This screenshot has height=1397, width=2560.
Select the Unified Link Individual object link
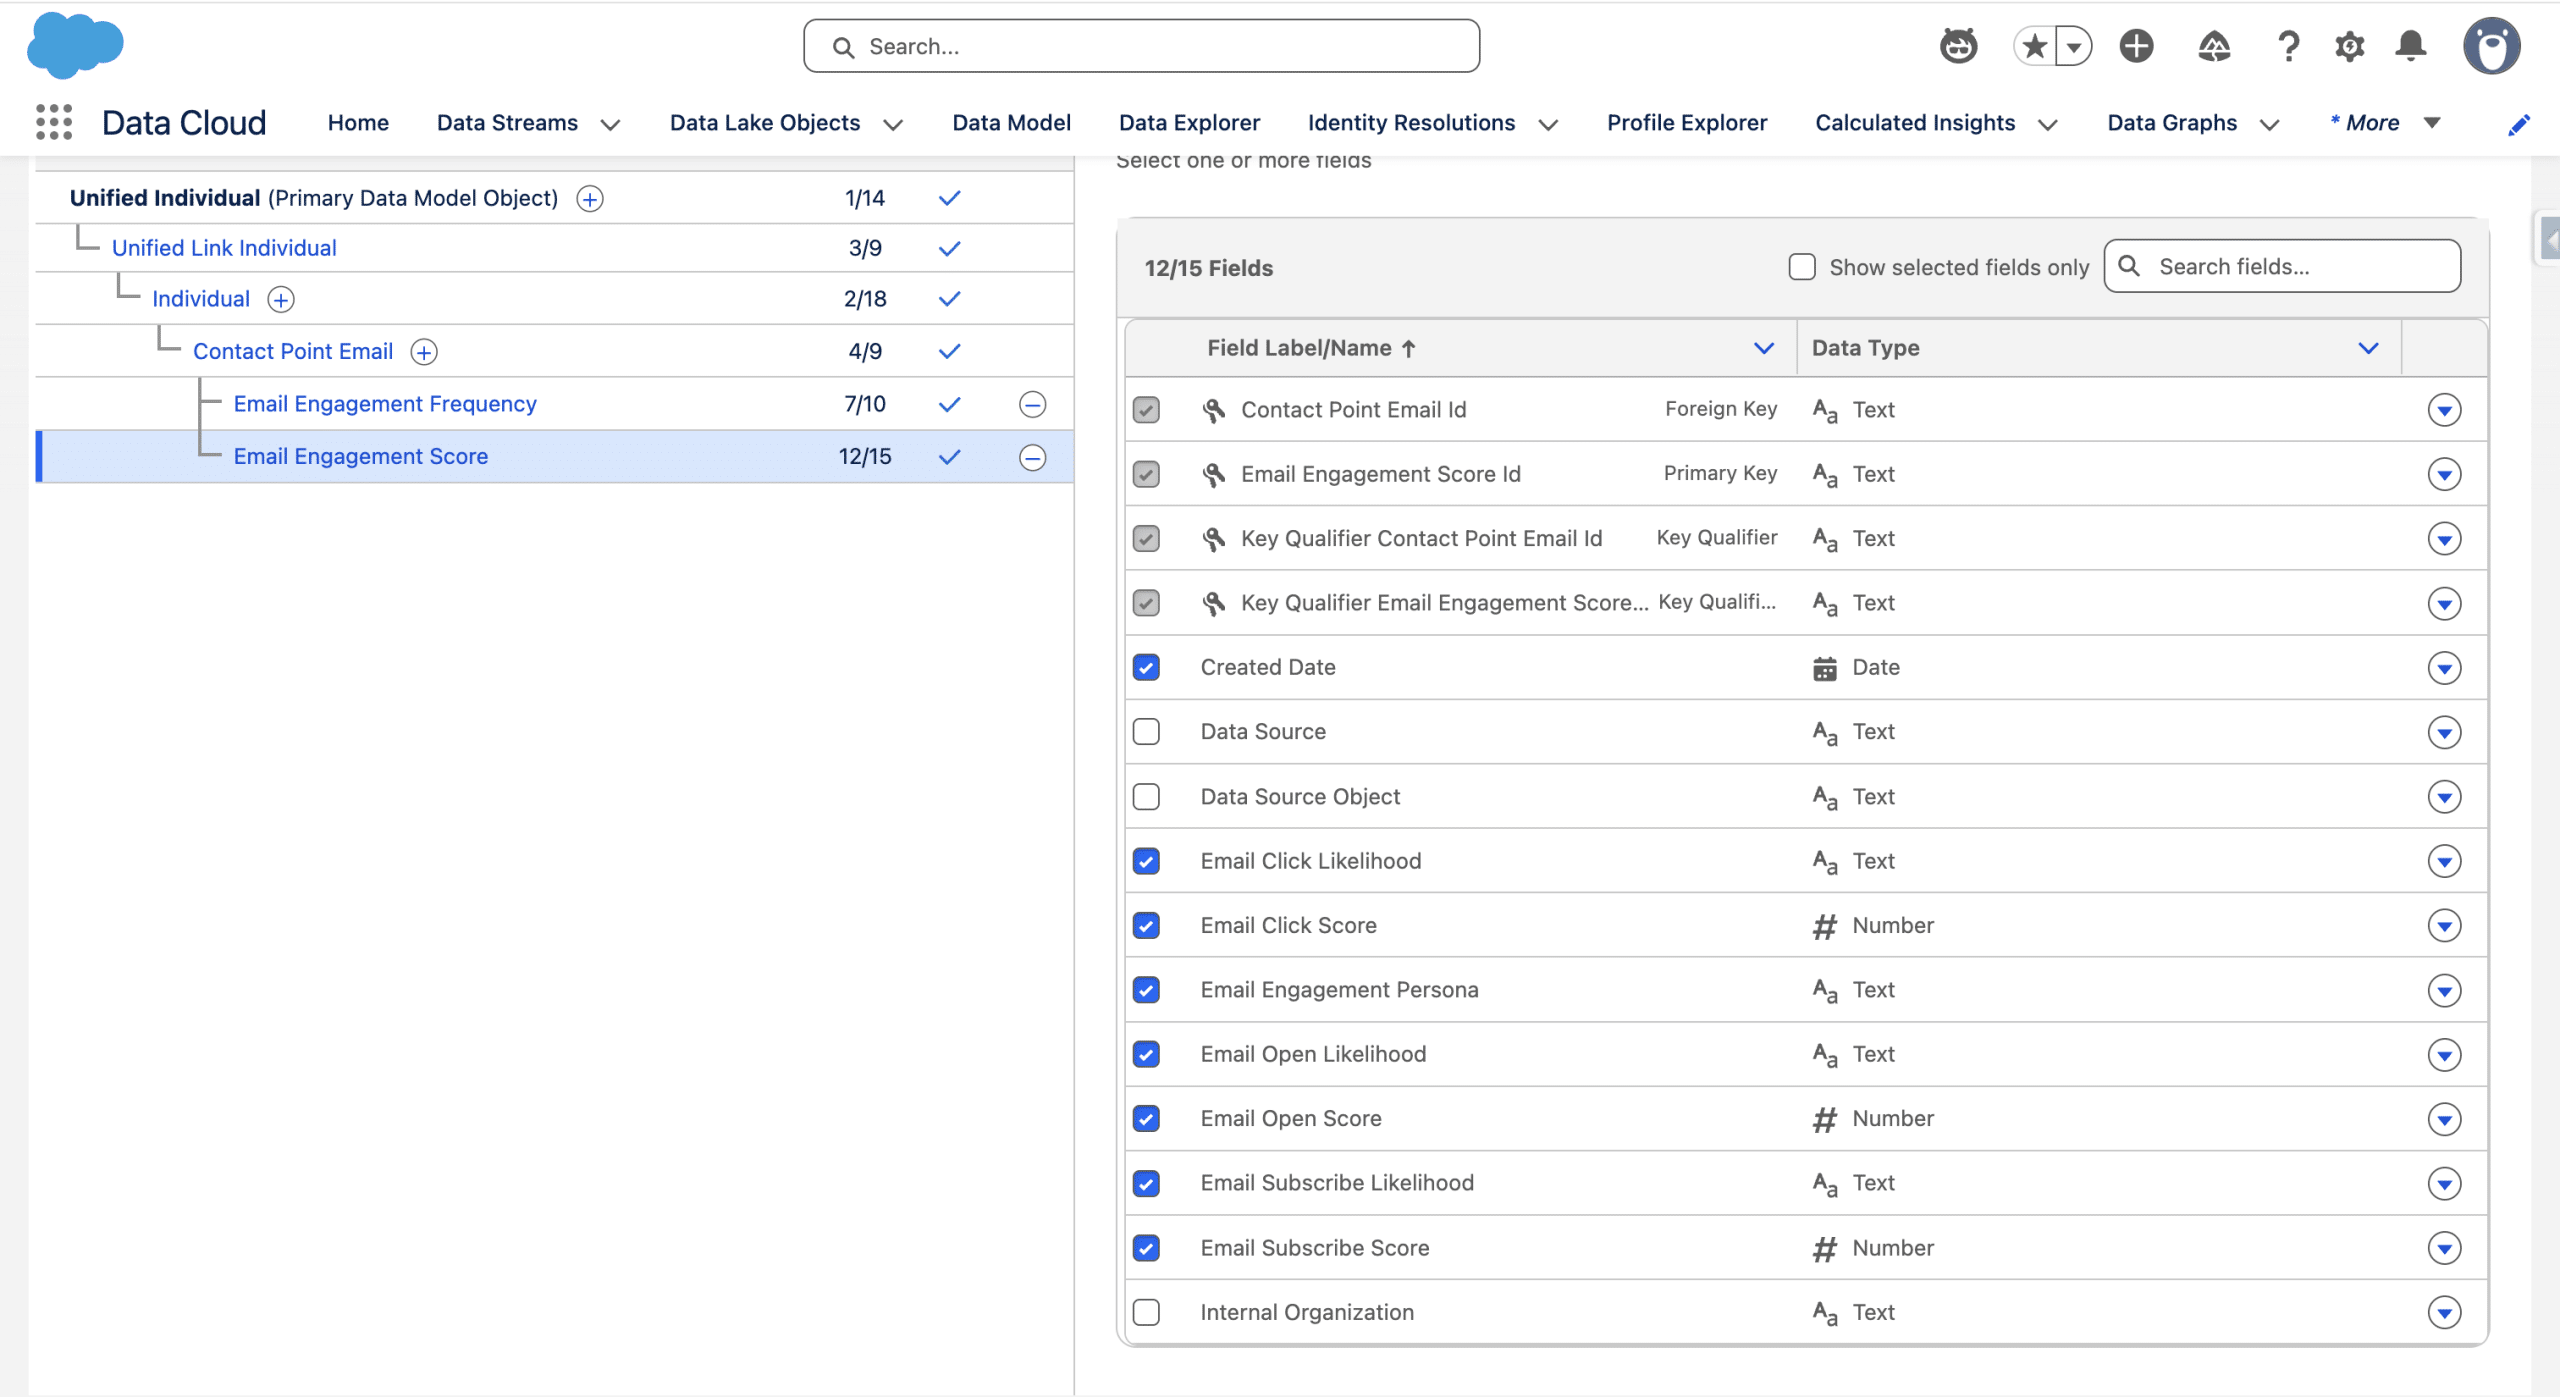coord(224,248)
